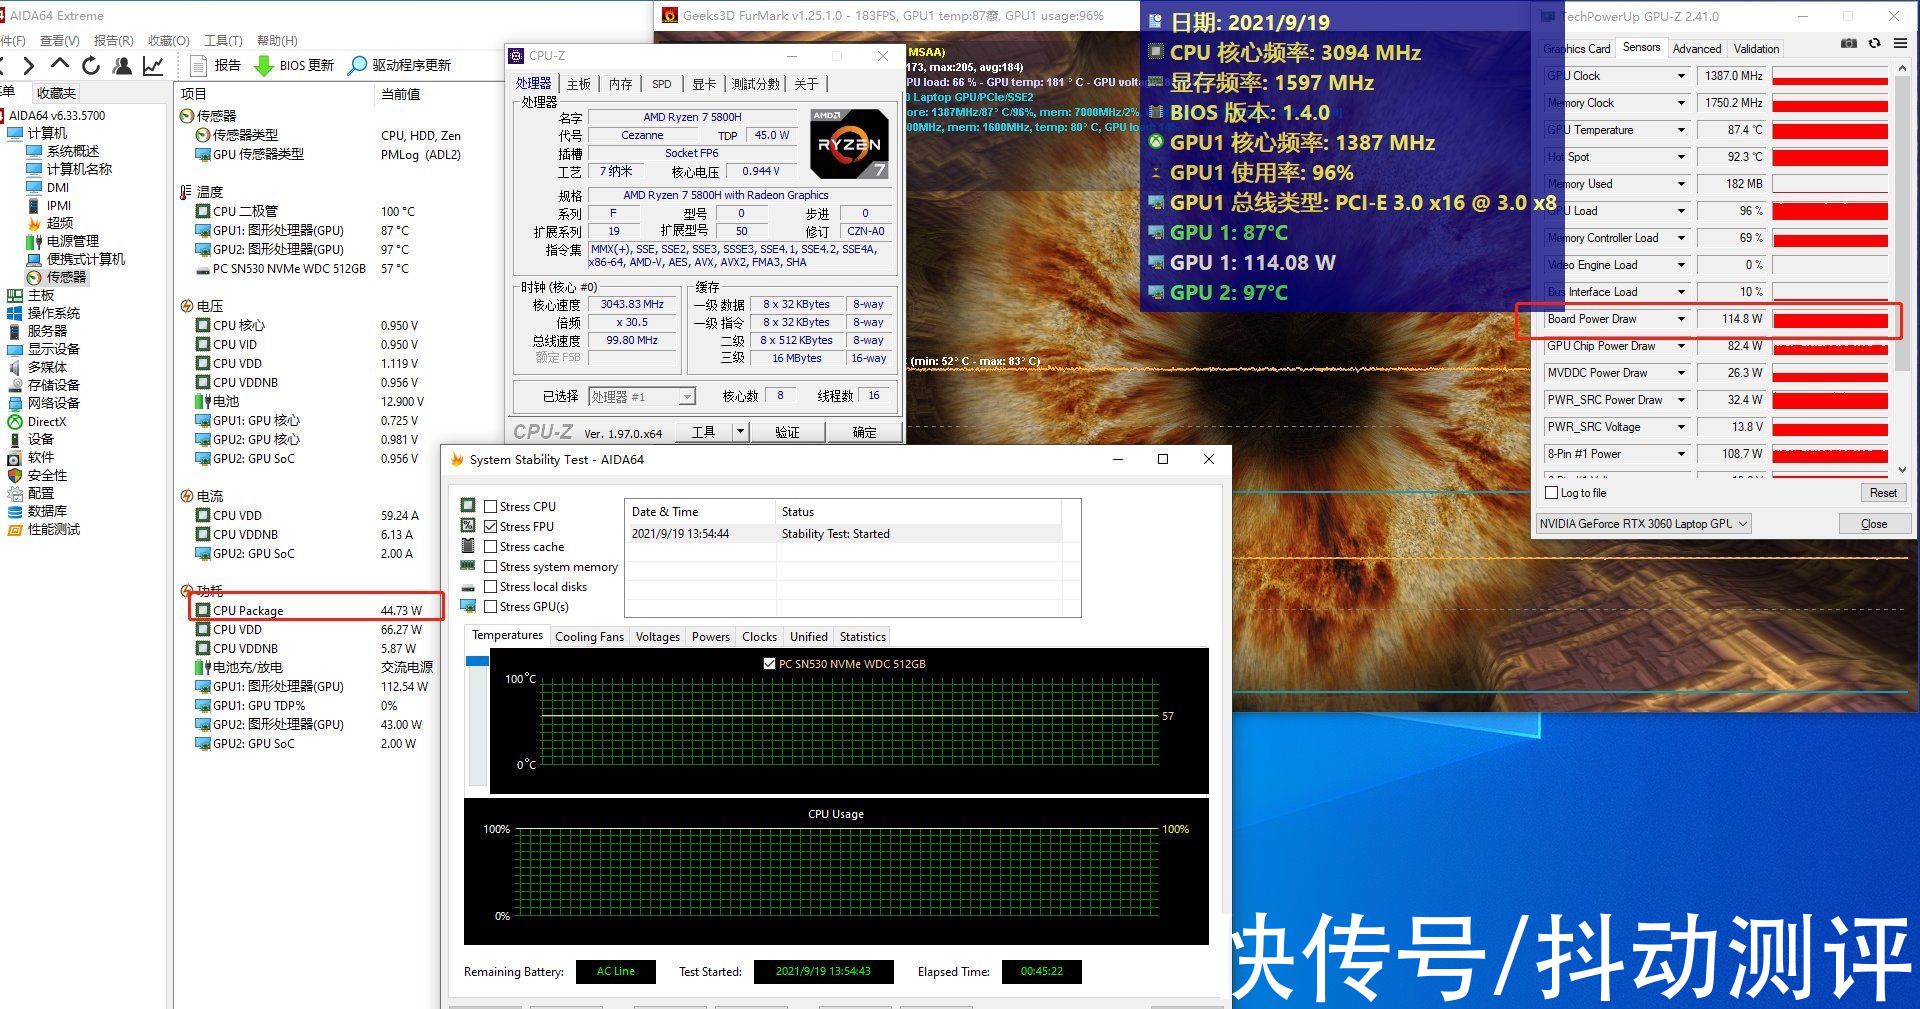Open GPU Temperature sensor dropdown arrow
This screenshot has height=1009, width=1920.
1681,130
